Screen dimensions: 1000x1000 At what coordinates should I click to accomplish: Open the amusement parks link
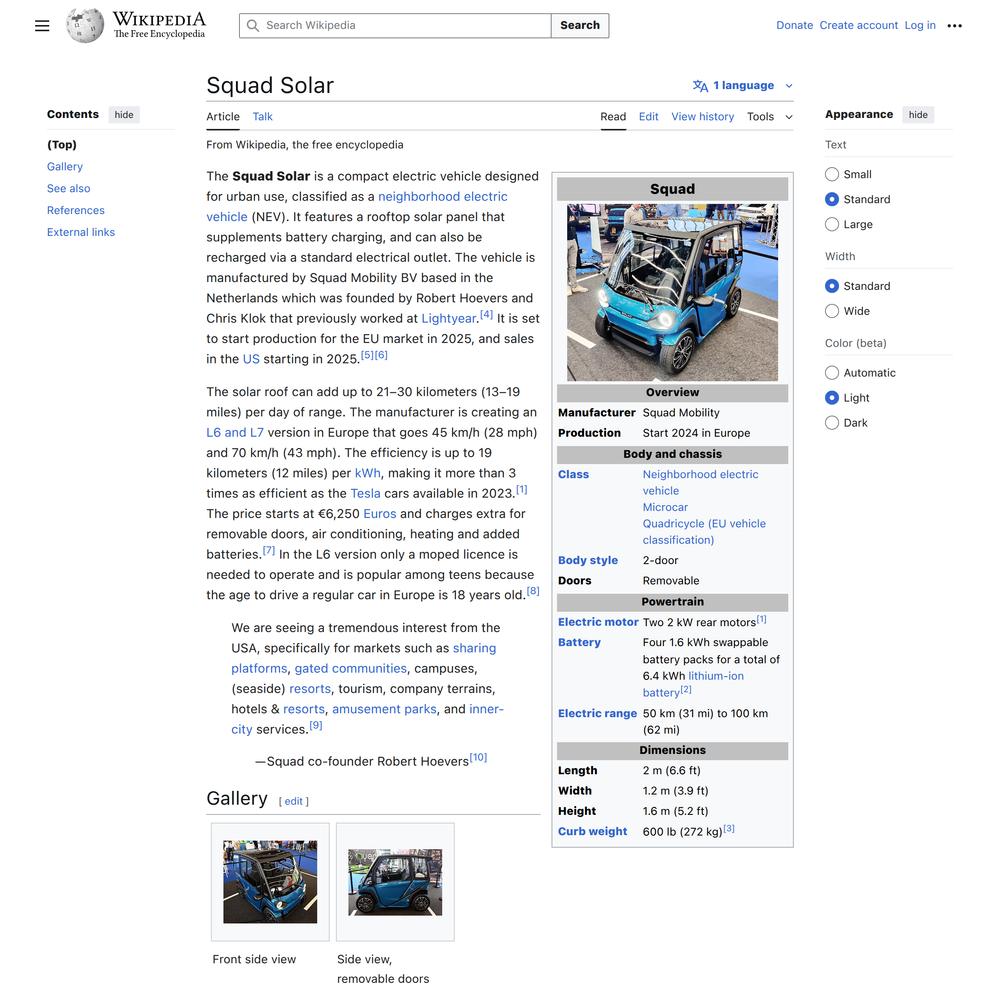pyautogui.click(x=384, y=709)
